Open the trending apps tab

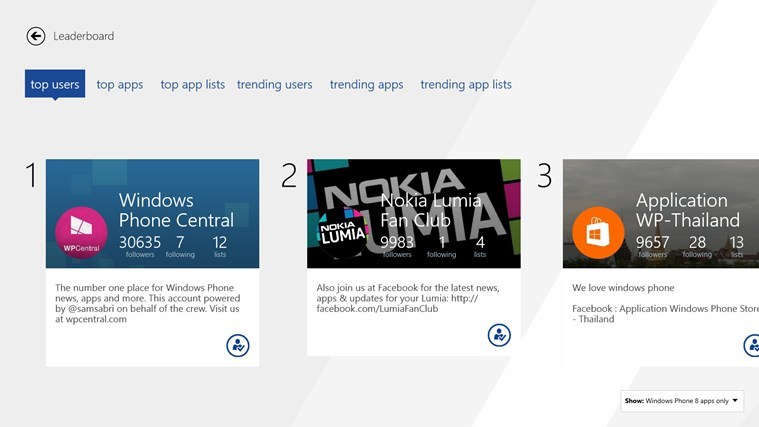(x=366, y=84)
